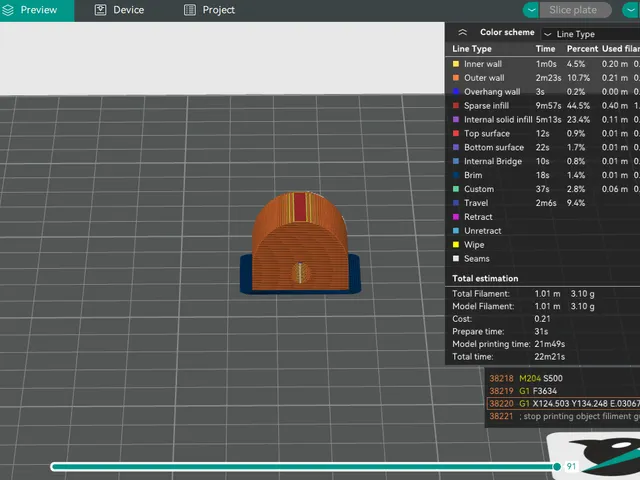Switch to the Preview tab
This screenshot has width=640, height=480.
click(x=37, y=10)
